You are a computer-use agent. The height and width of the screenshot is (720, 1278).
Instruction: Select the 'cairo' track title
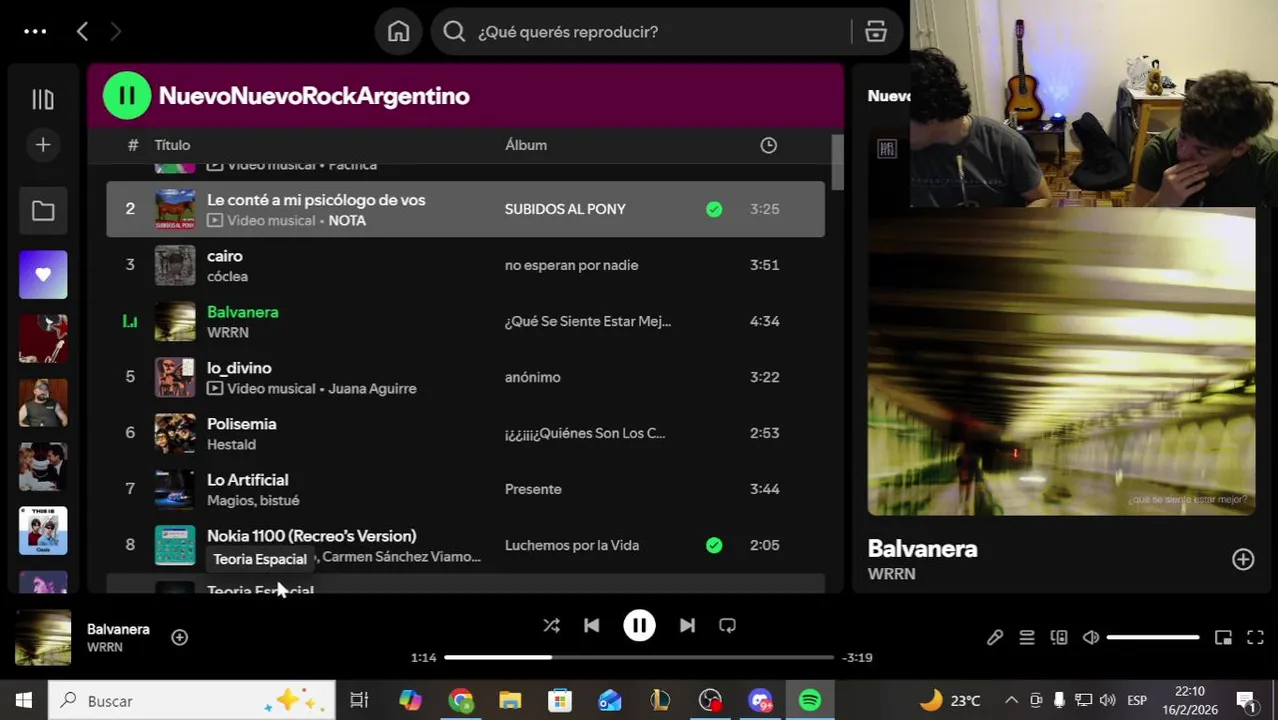tap(225, 256)
